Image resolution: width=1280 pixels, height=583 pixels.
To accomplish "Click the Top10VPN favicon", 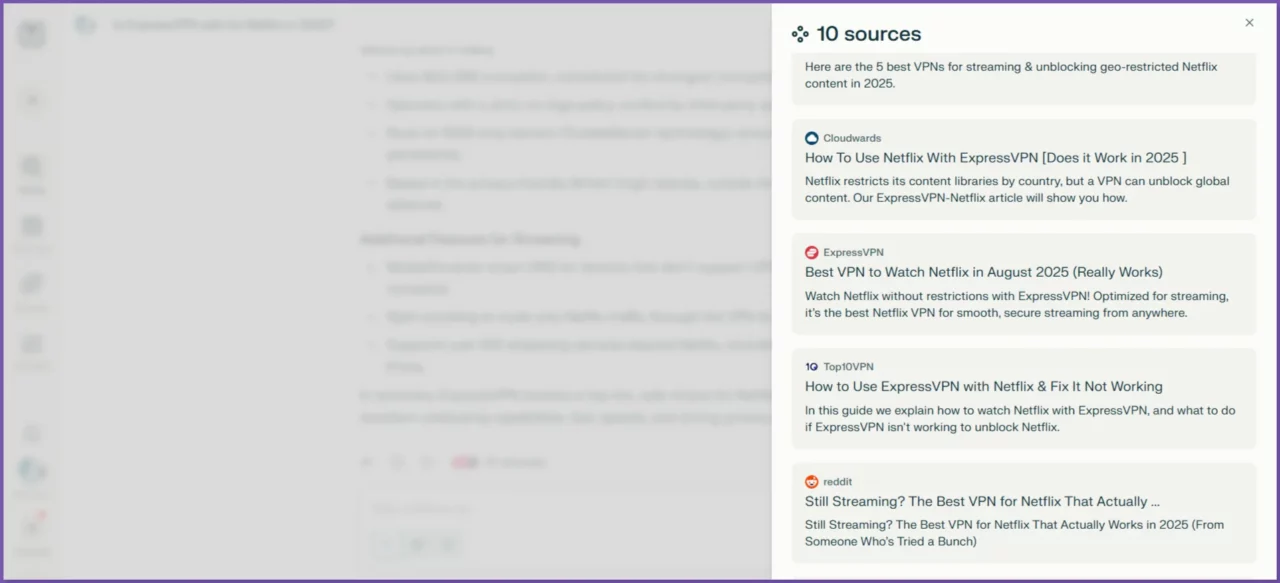I will (812, 367).
